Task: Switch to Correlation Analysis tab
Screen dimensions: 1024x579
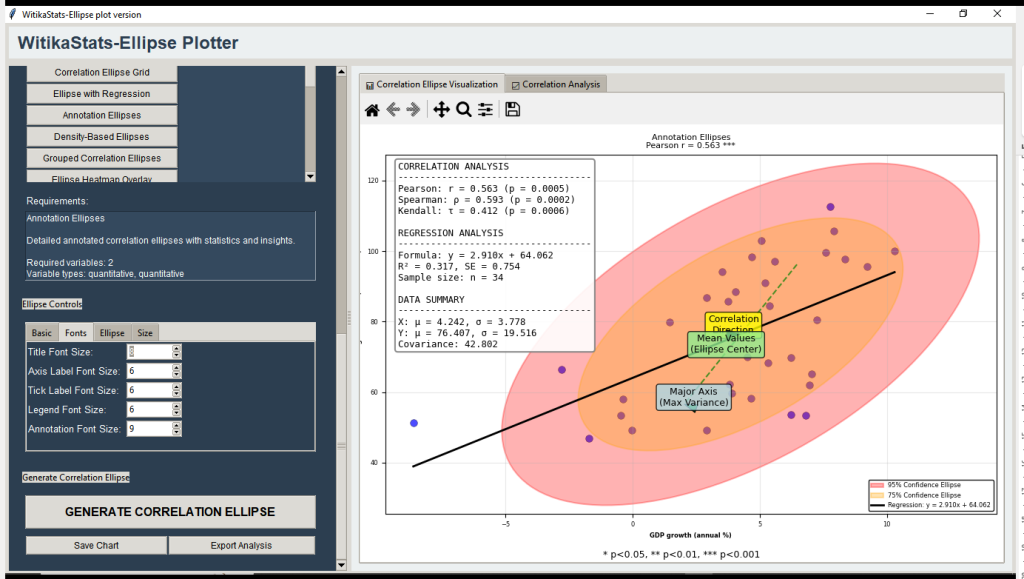Action: pyautogui.click(x=556, y=84)
